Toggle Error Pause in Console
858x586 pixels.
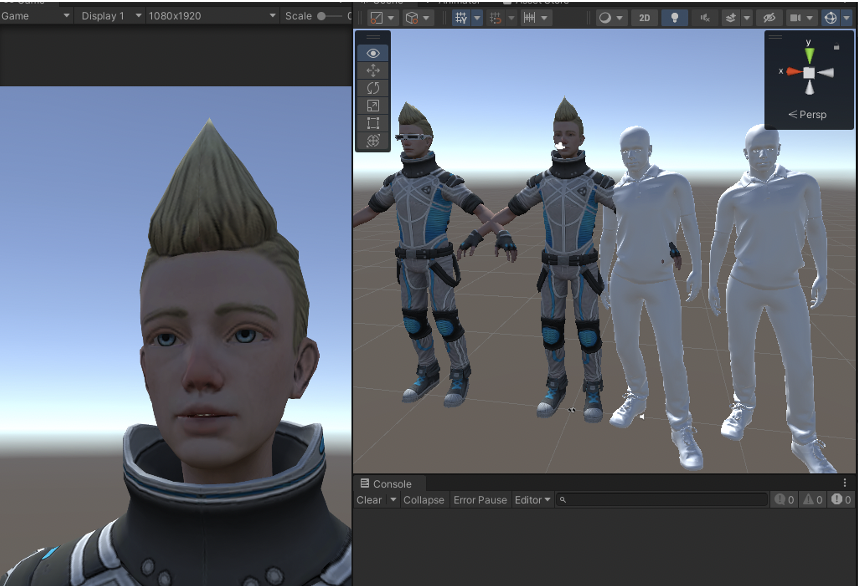[480, 500]
